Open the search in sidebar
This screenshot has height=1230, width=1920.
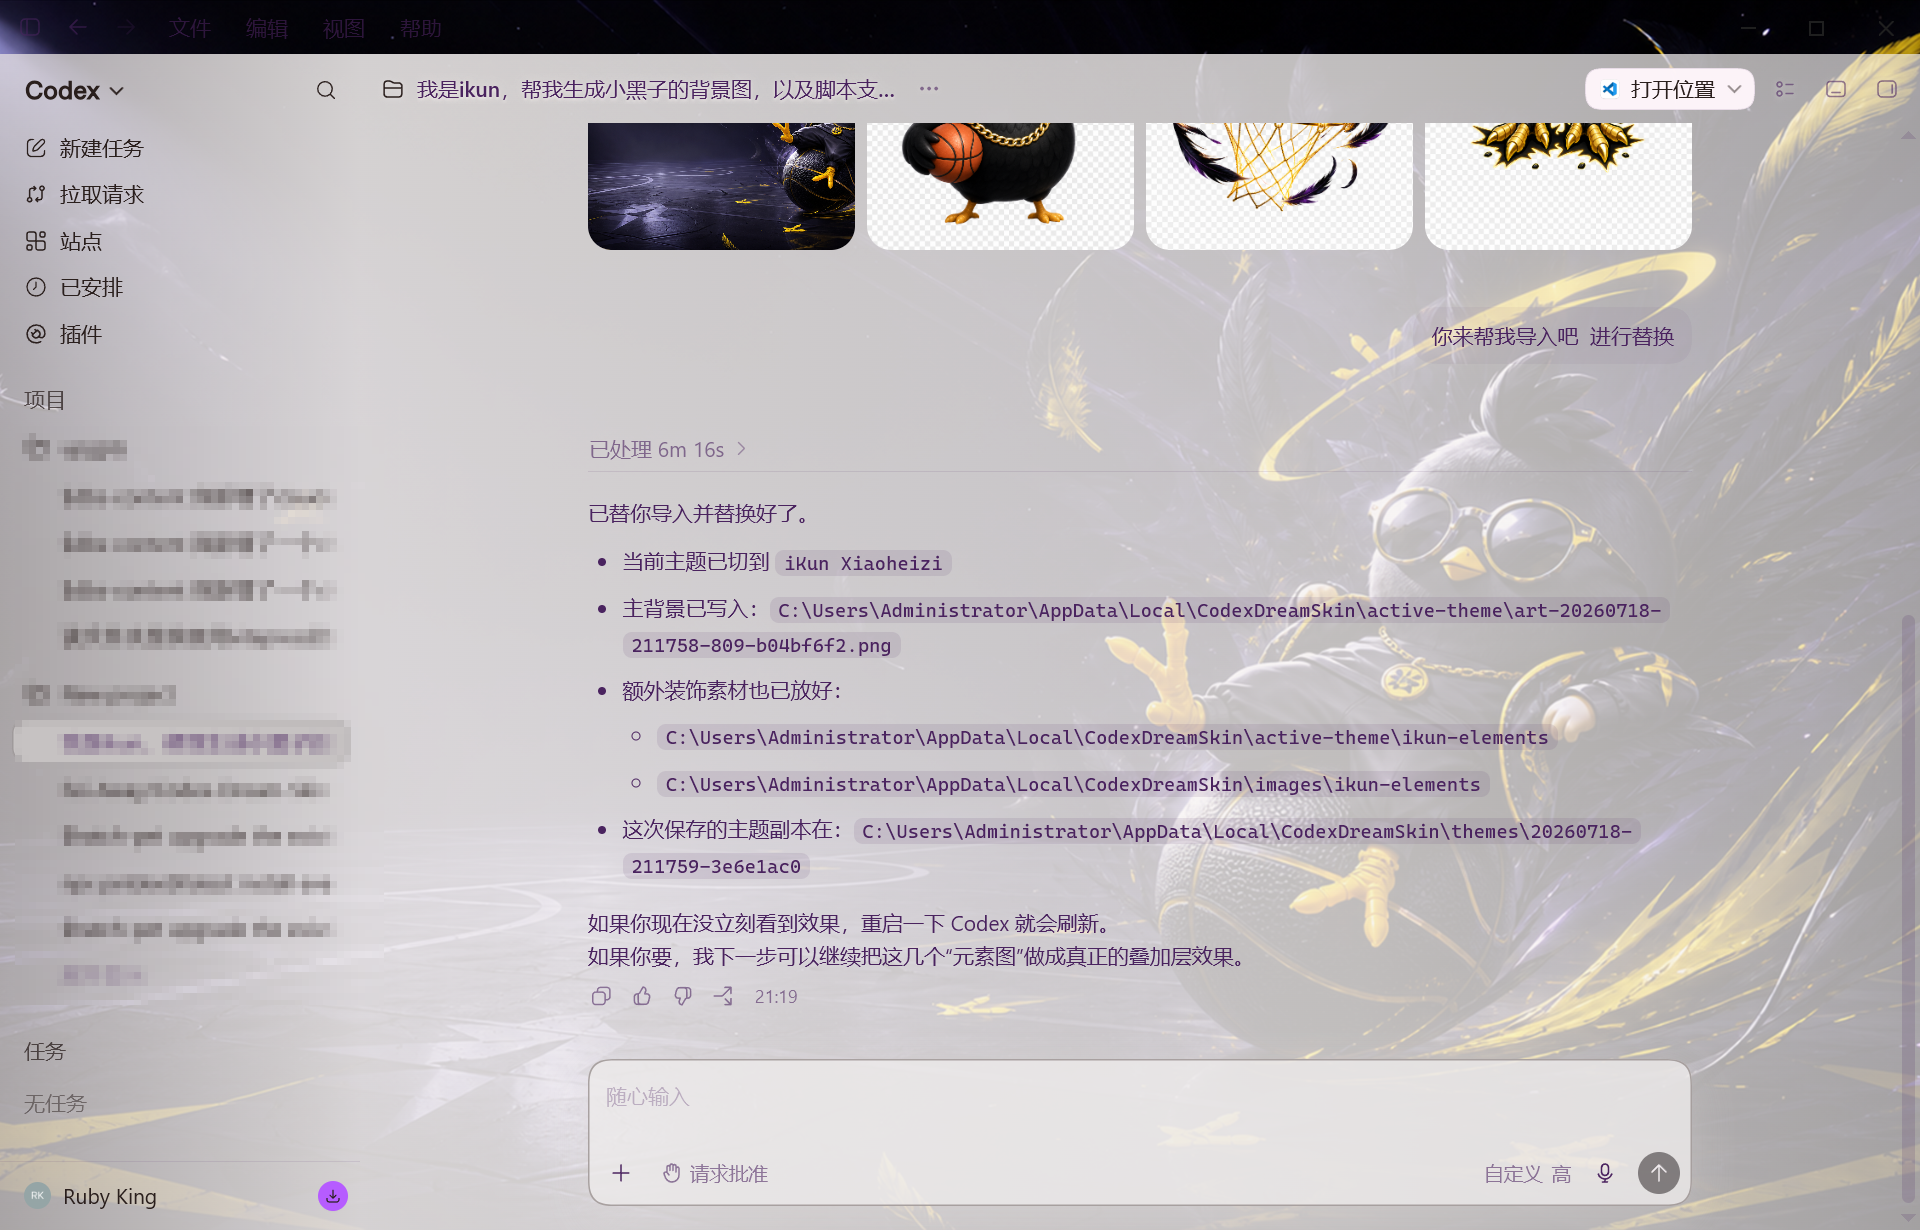(326, 90)
